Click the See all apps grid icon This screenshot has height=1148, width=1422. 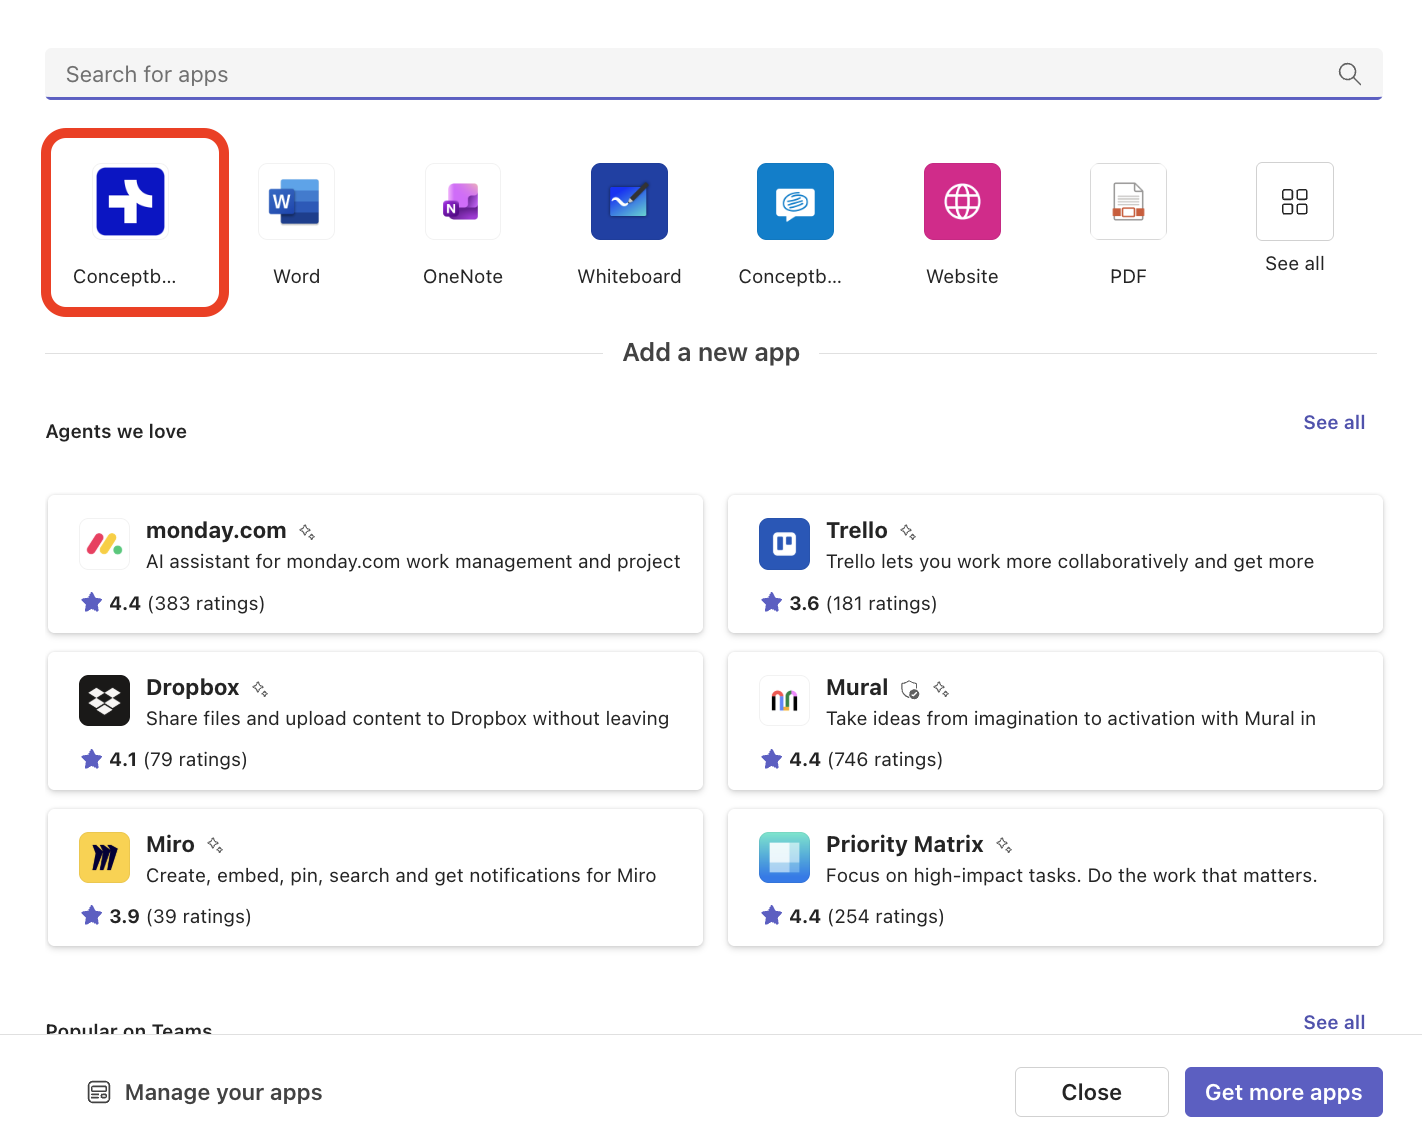pos(1294,201)
